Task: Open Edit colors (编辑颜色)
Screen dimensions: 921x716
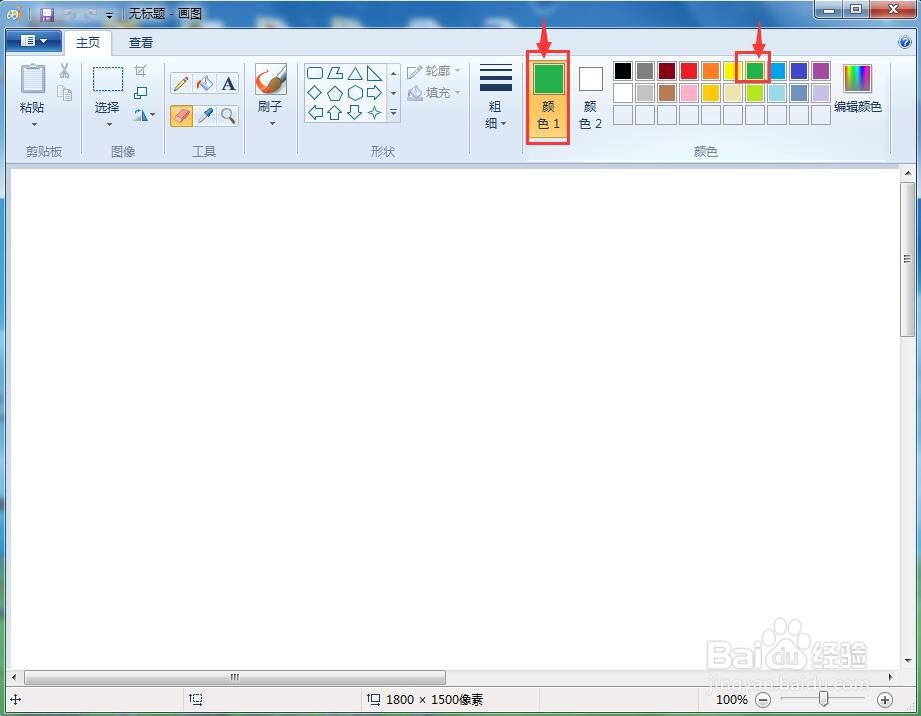Action: pos(858,88)
